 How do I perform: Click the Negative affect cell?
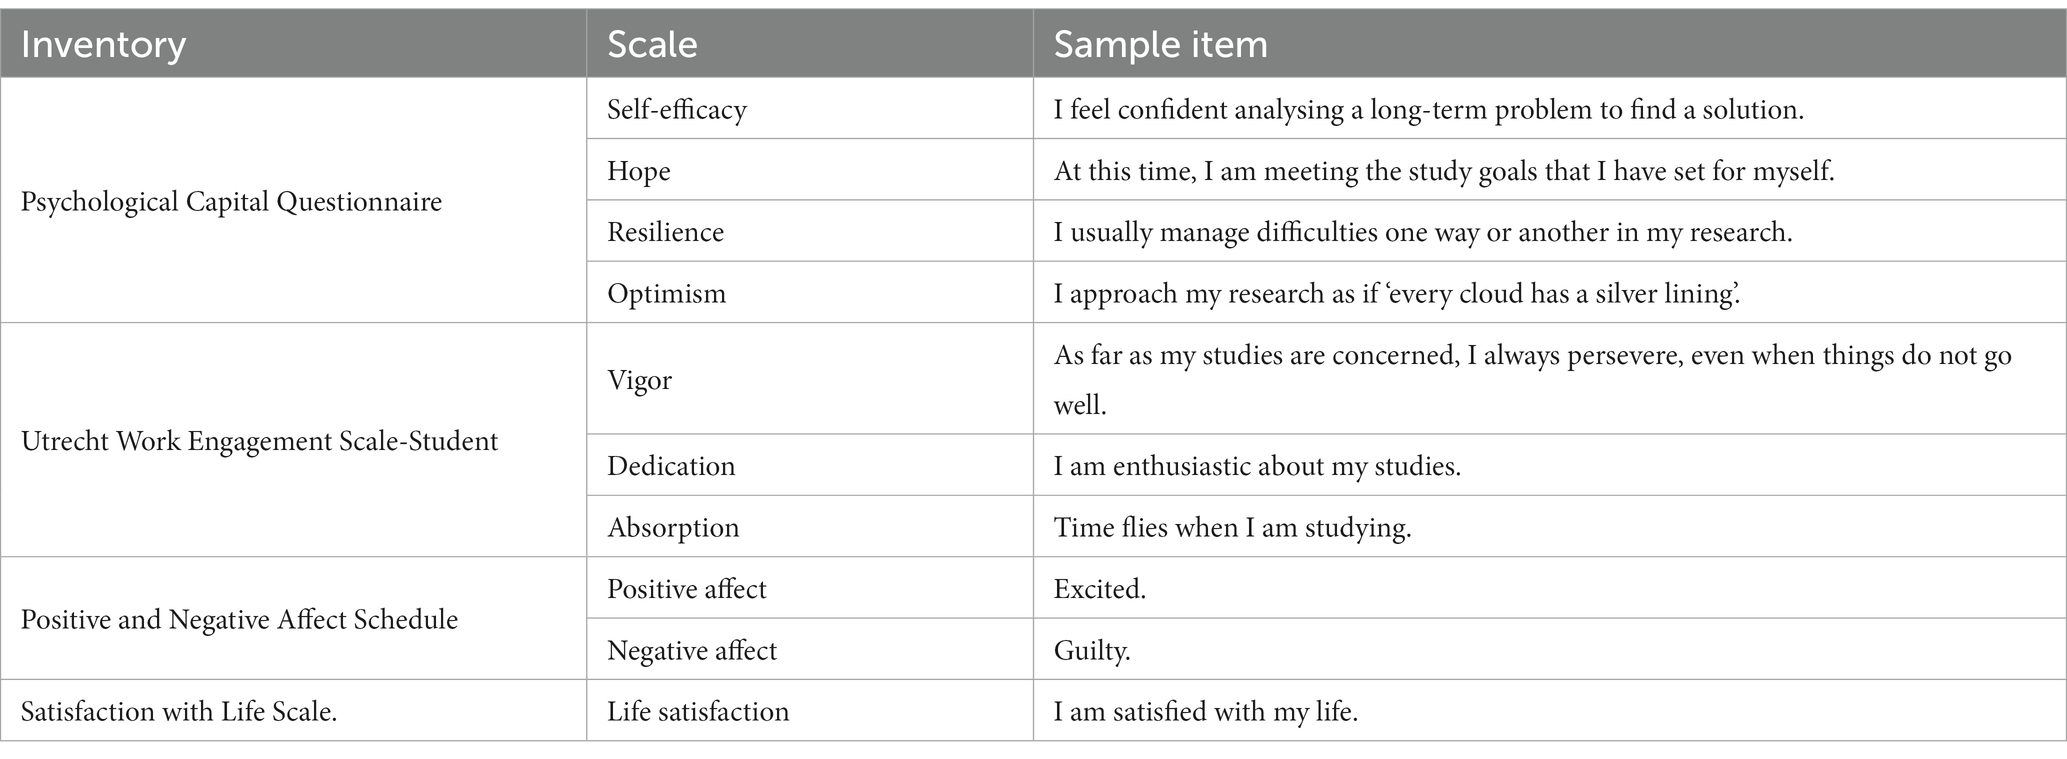(x=810, y=650)
